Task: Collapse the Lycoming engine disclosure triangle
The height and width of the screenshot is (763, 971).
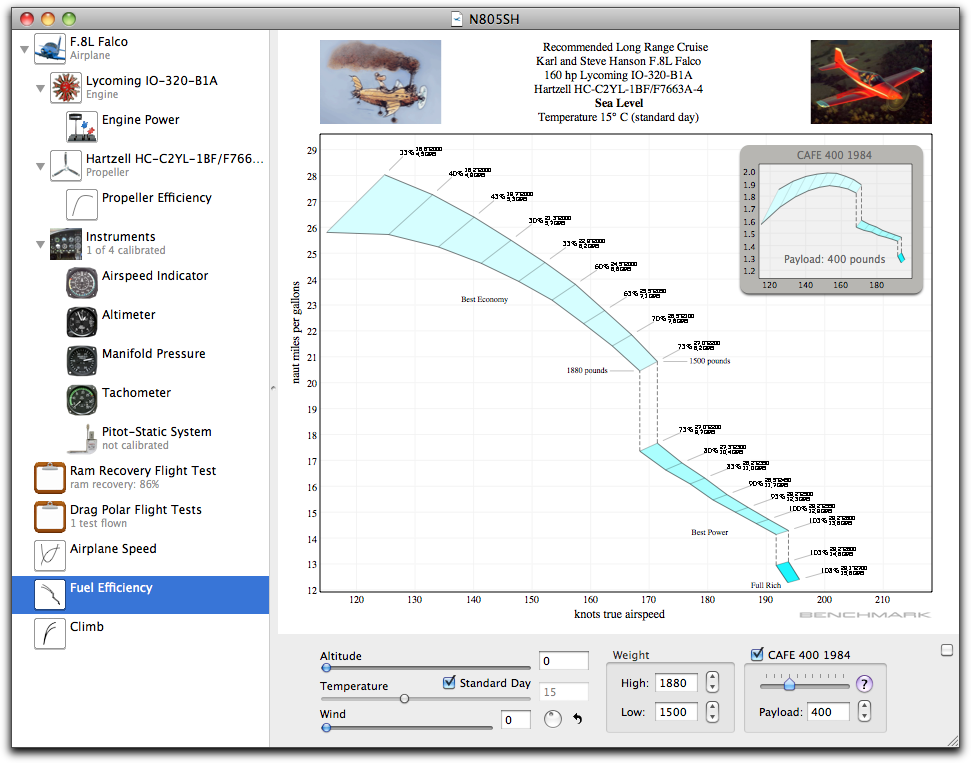Action: [x=40, y=88]
